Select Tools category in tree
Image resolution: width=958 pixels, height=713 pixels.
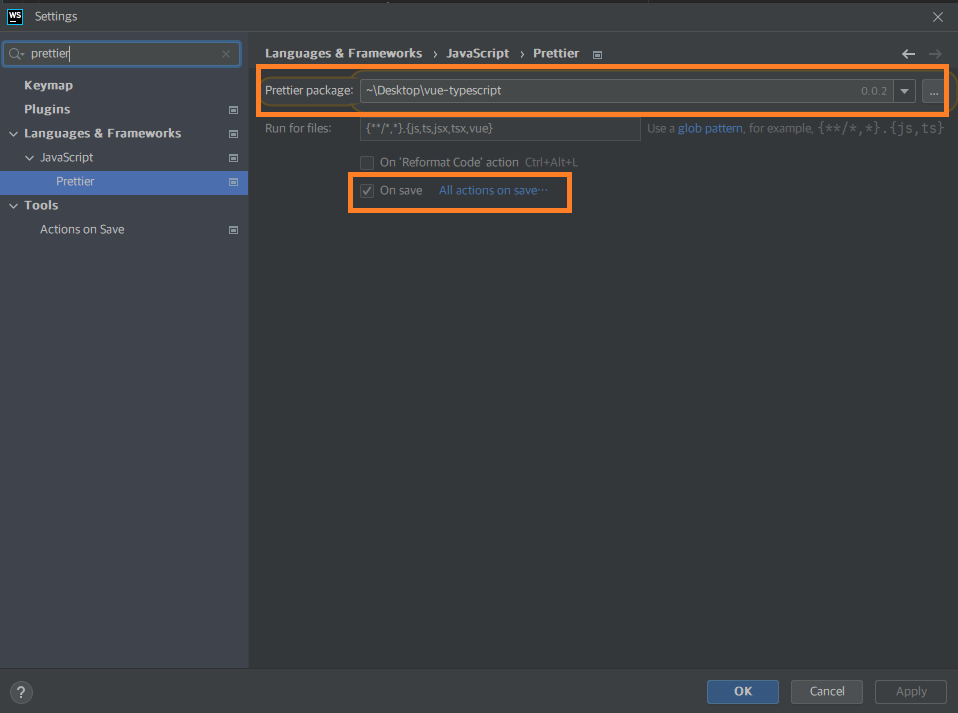pyautogui.click(x=41, y=205)
